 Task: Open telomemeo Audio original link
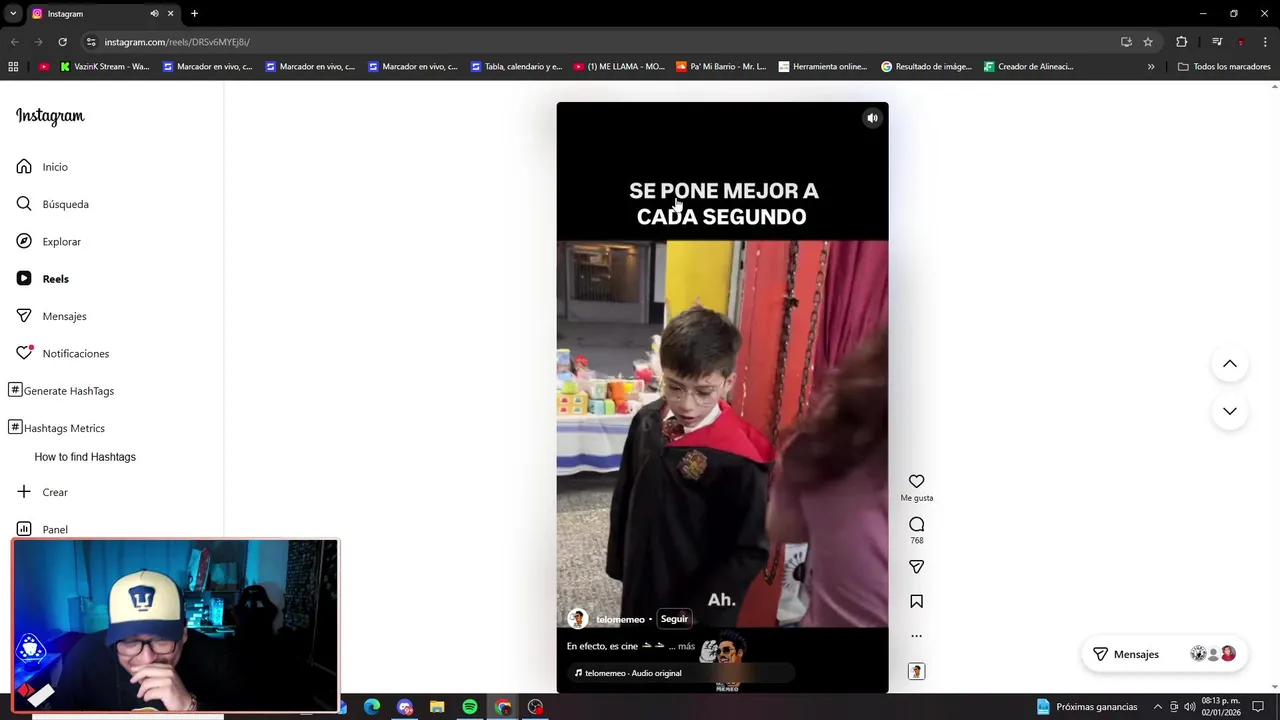coord(633,673)
